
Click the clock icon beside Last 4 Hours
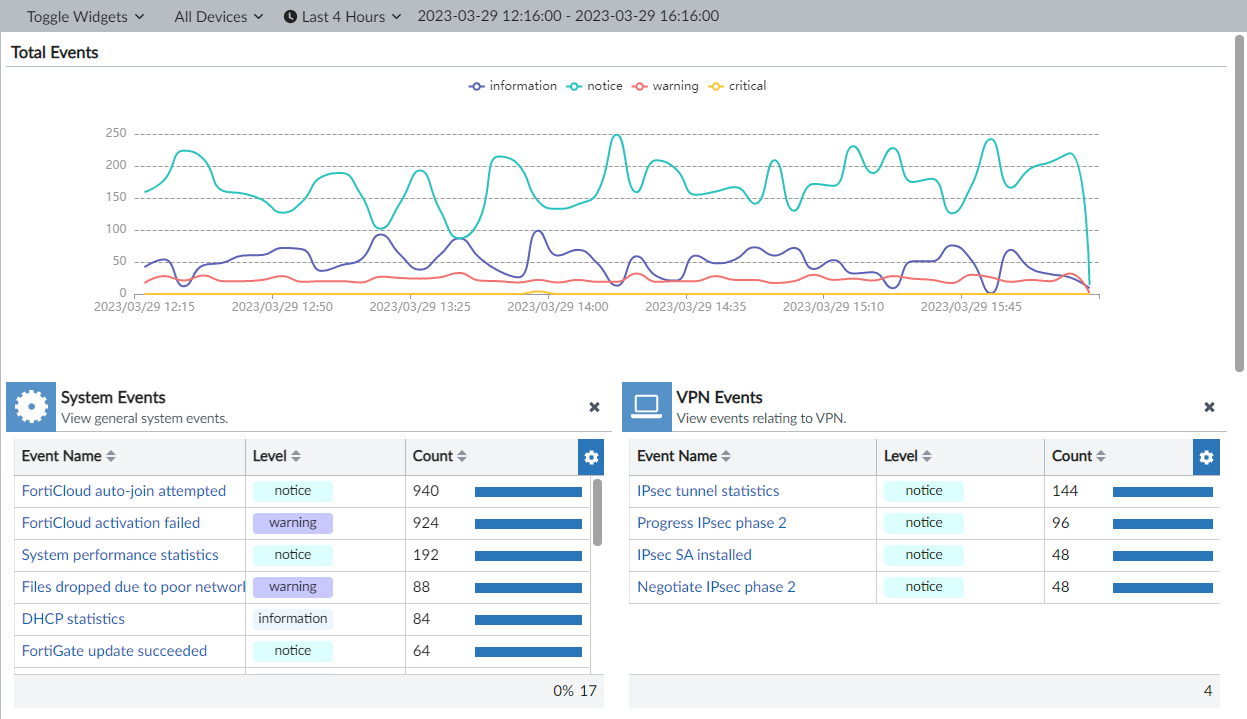(x=289, y=16)
